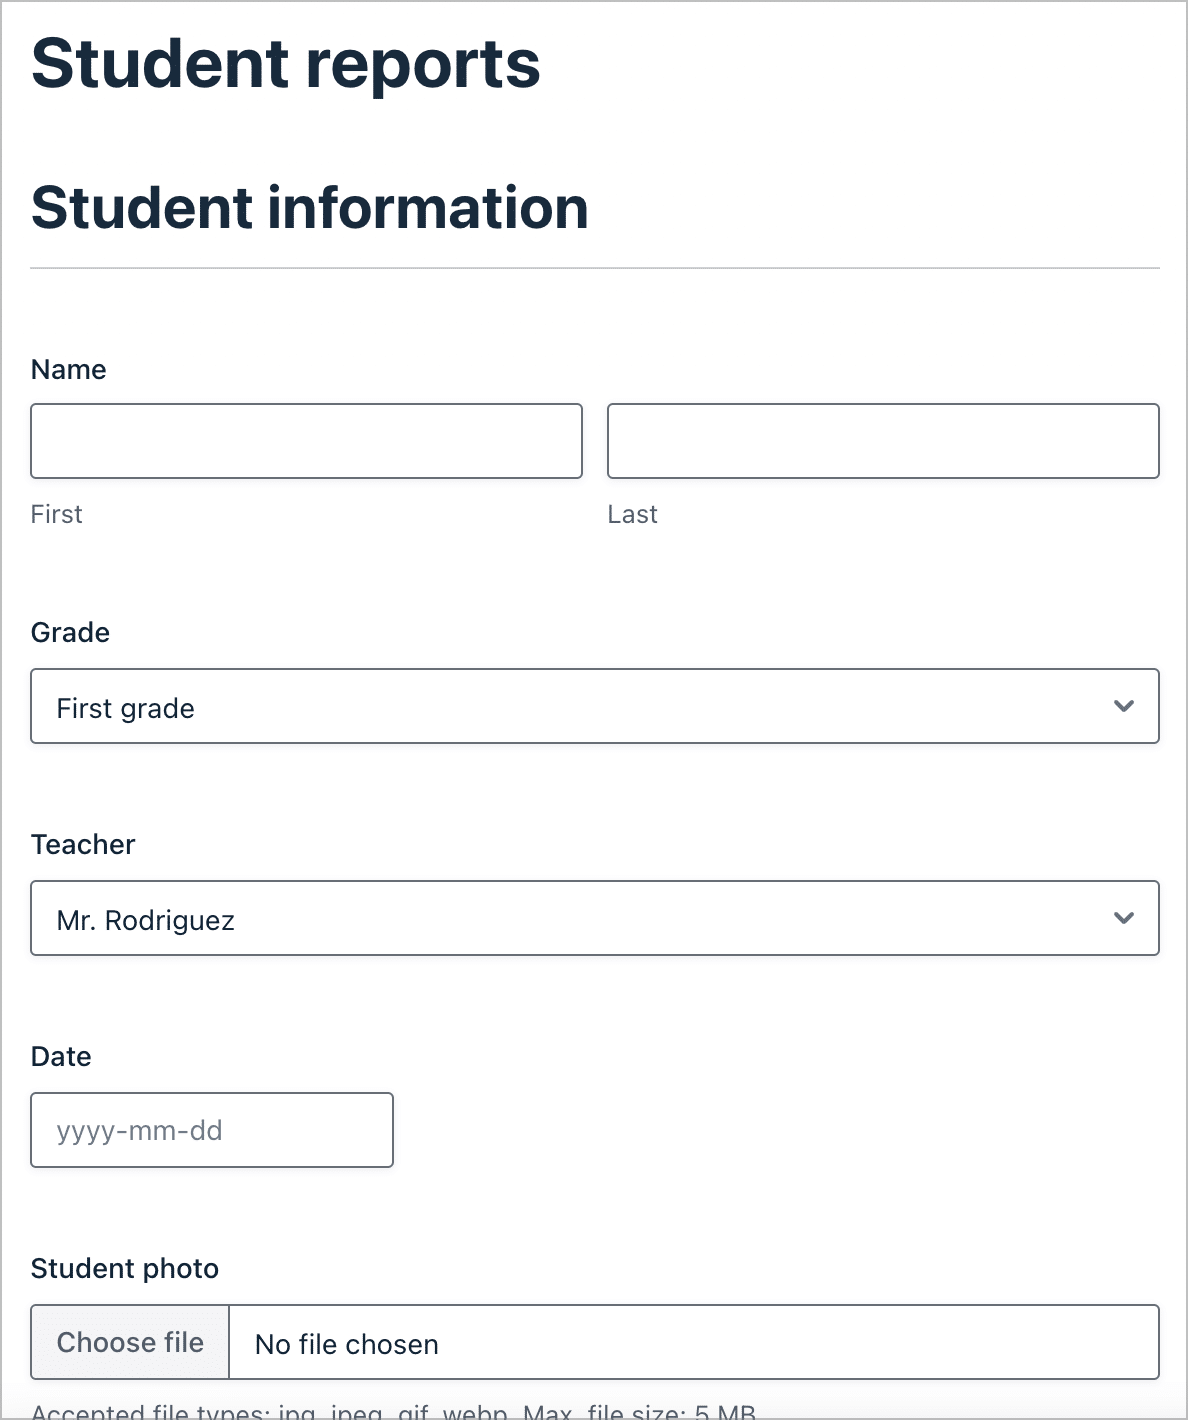Click the Name field label
1188x1420 pixels.
point(69,369)
